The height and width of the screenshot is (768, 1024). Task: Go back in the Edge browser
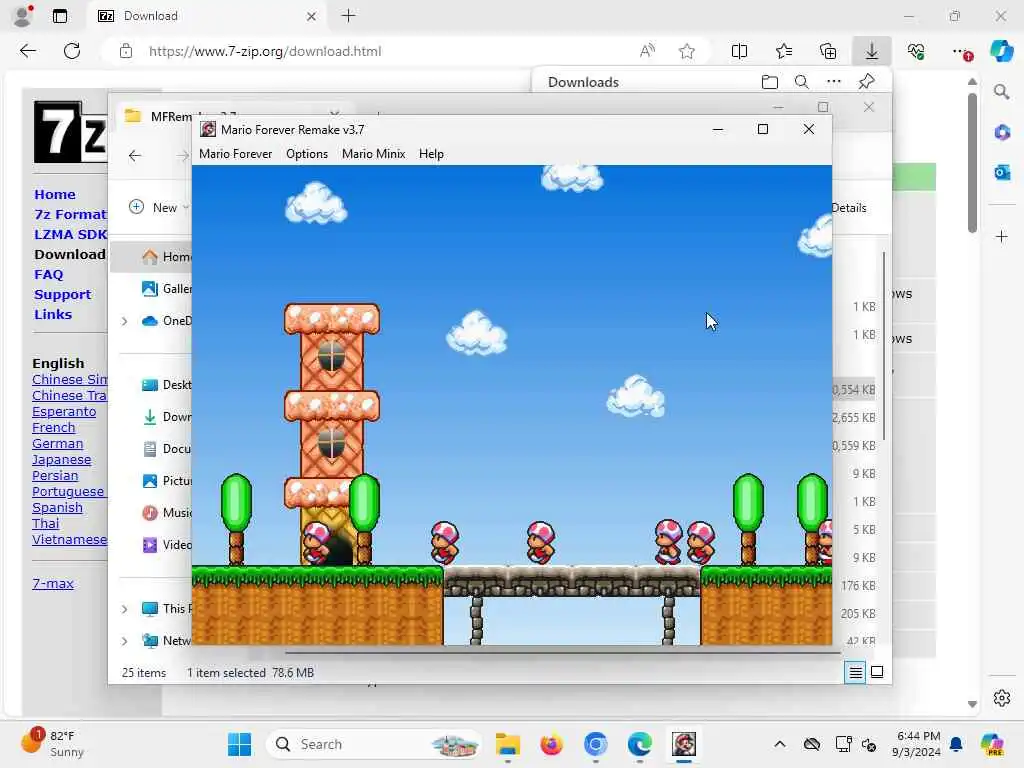pyautogui.click(x=27, y=51)
